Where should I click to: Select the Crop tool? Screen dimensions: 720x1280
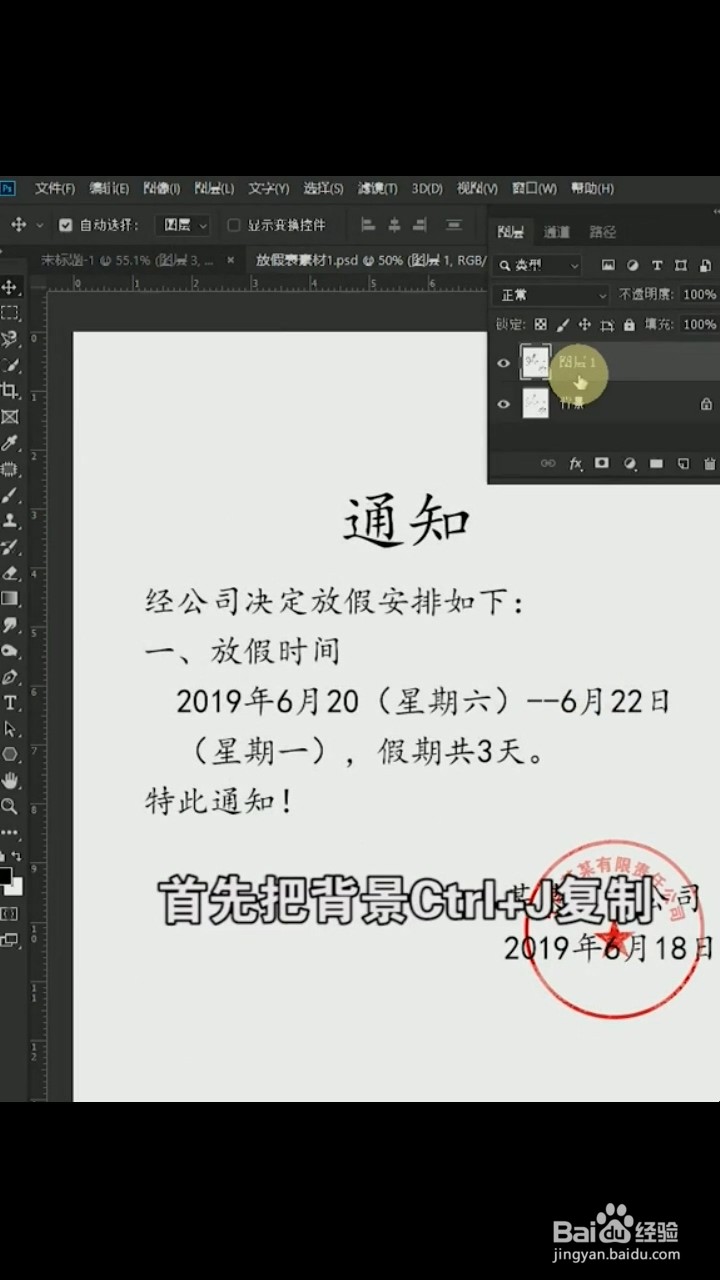pos(10,391)
